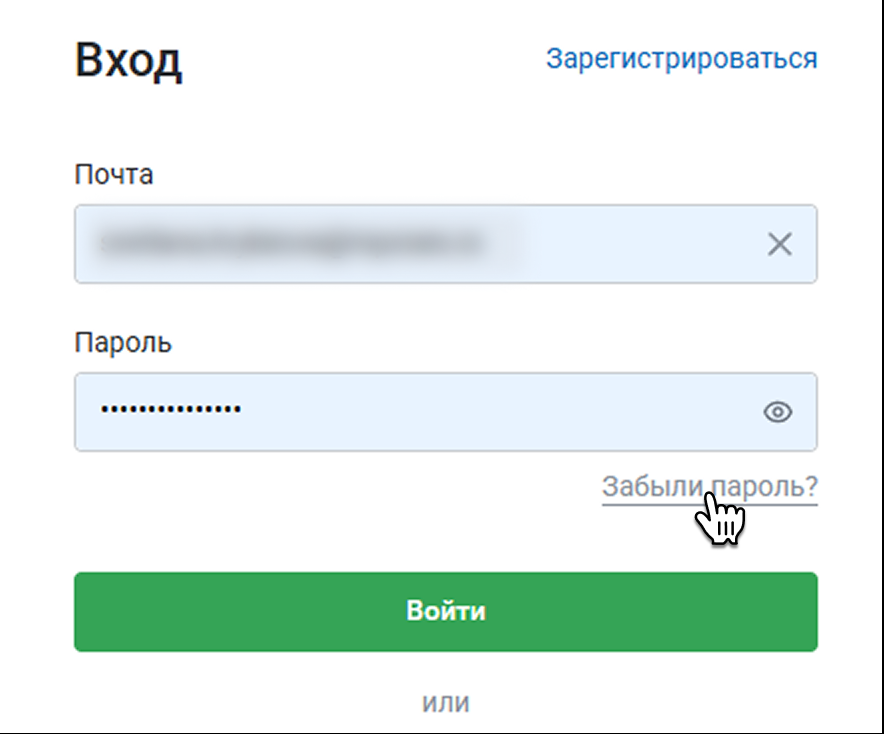Click the Пароль field label
This screenshot has width=884, height=734.
[123, 343]
